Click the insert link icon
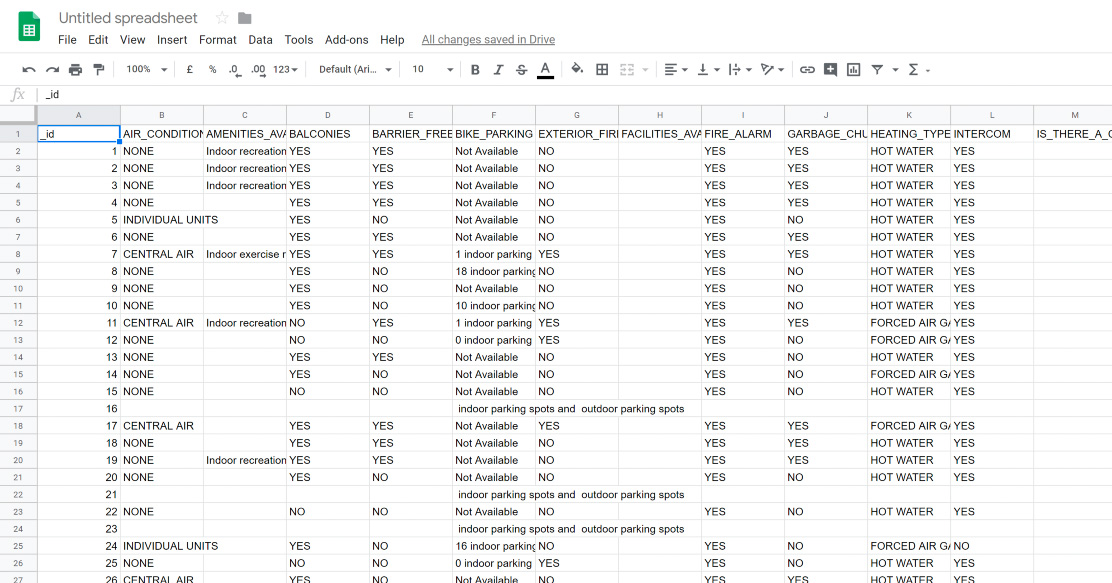Image resolution: width=1112 pixels, height=583 pixels. coord(807,70)
